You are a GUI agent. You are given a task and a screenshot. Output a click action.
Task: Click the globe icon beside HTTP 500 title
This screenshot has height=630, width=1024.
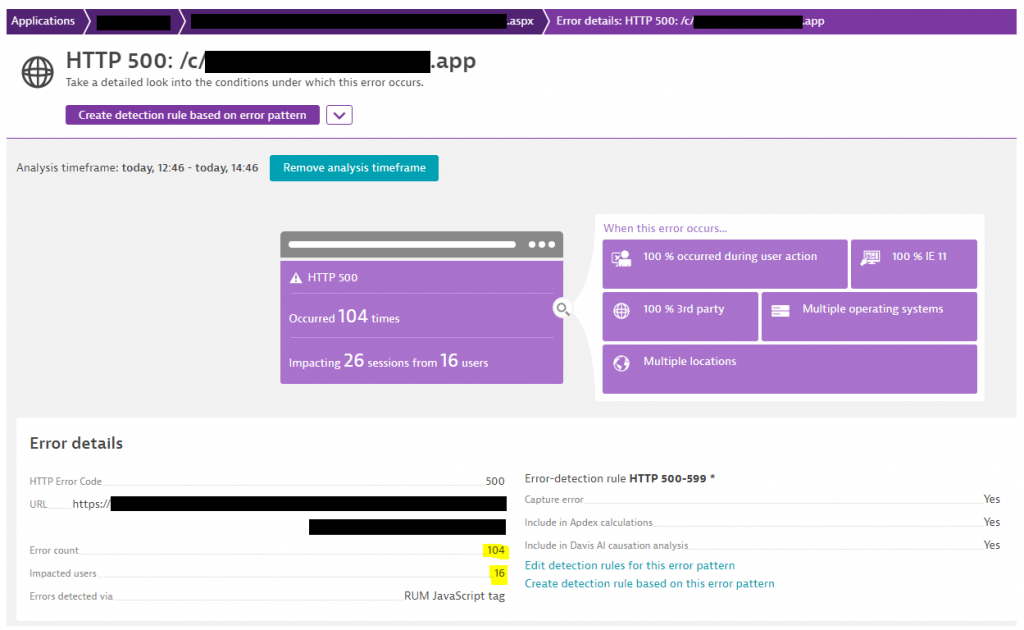(x=37, y=71)
